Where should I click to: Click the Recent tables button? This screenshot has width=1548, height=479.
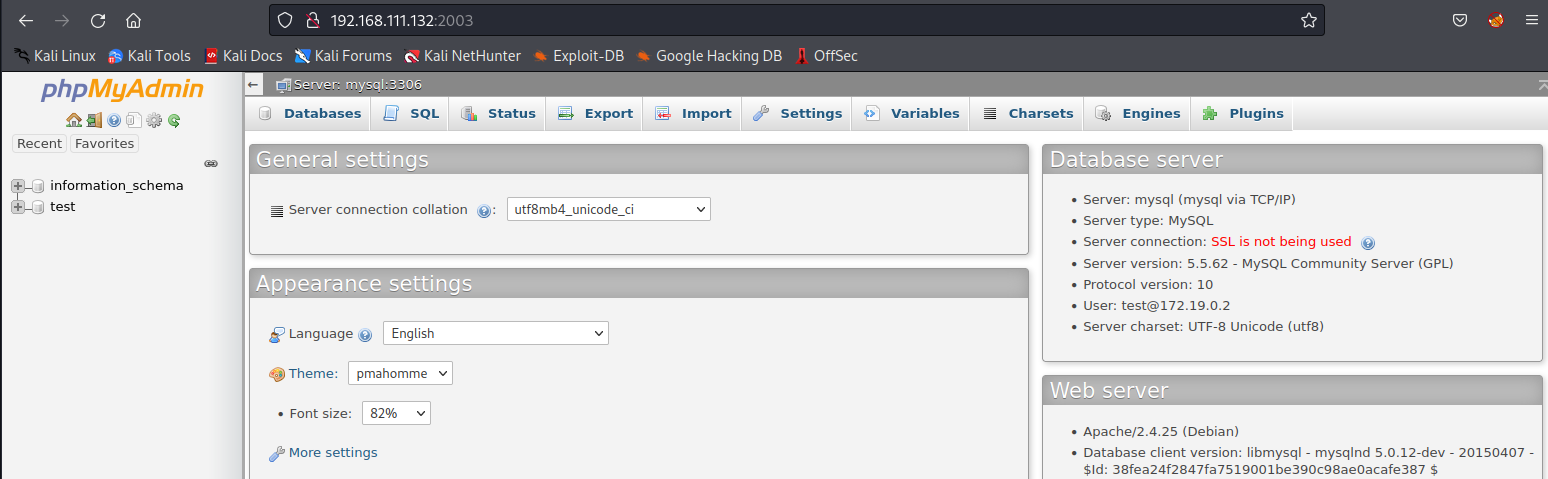40,144
